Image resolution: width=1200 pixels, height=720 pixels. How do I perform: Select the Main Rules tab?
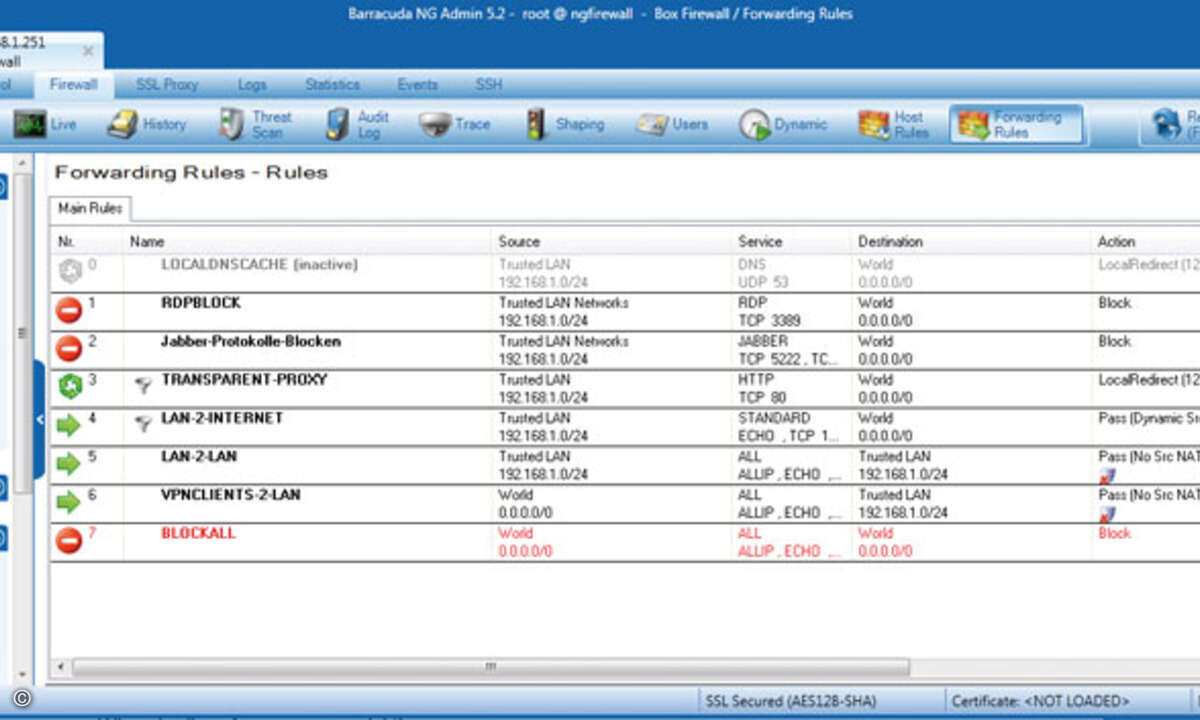pos(90,208)
